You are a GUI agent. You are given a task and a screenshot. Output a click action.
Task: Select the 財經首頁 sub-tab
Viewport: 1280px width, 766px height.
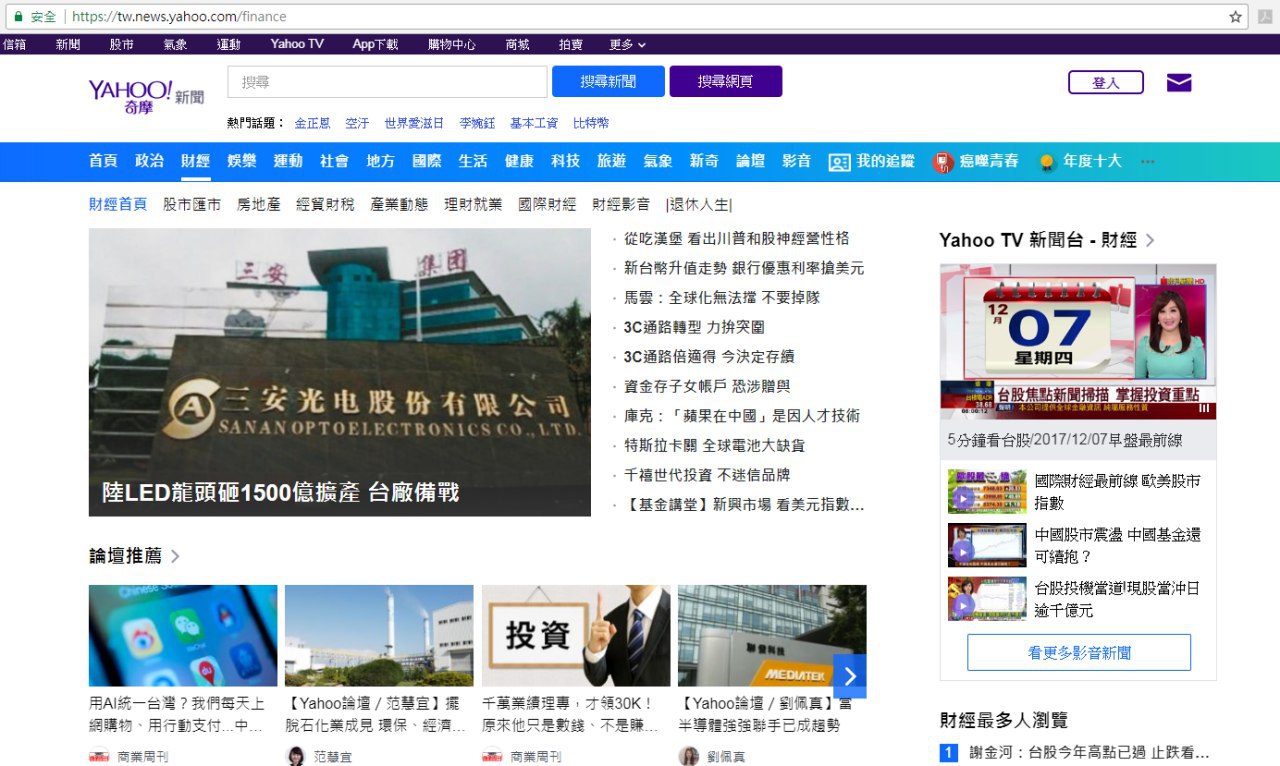click(118, 204)
